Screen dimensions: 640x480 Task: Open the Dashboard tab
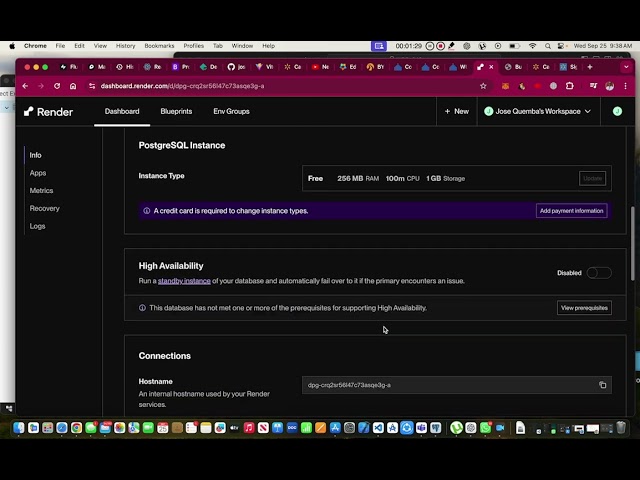coord(122,111)
